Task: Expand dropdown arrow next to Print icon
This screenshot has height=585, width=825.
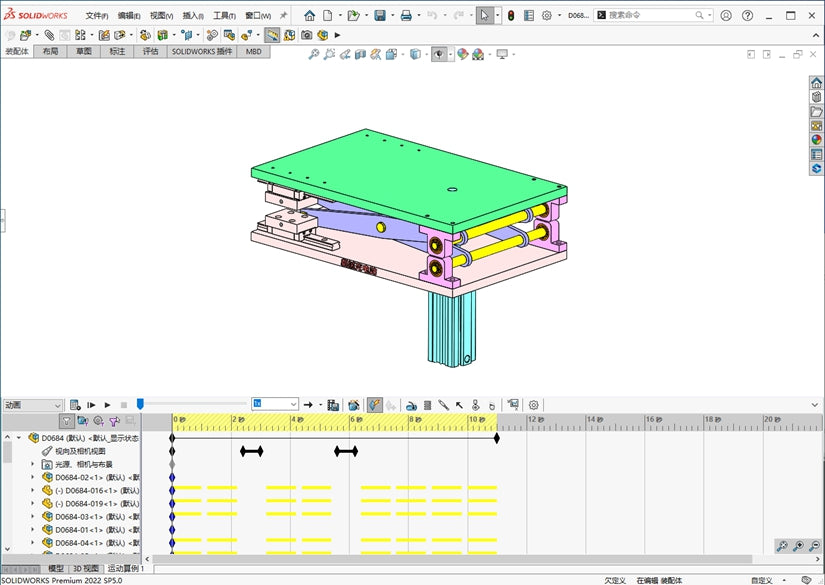Action: click(419, 15)
